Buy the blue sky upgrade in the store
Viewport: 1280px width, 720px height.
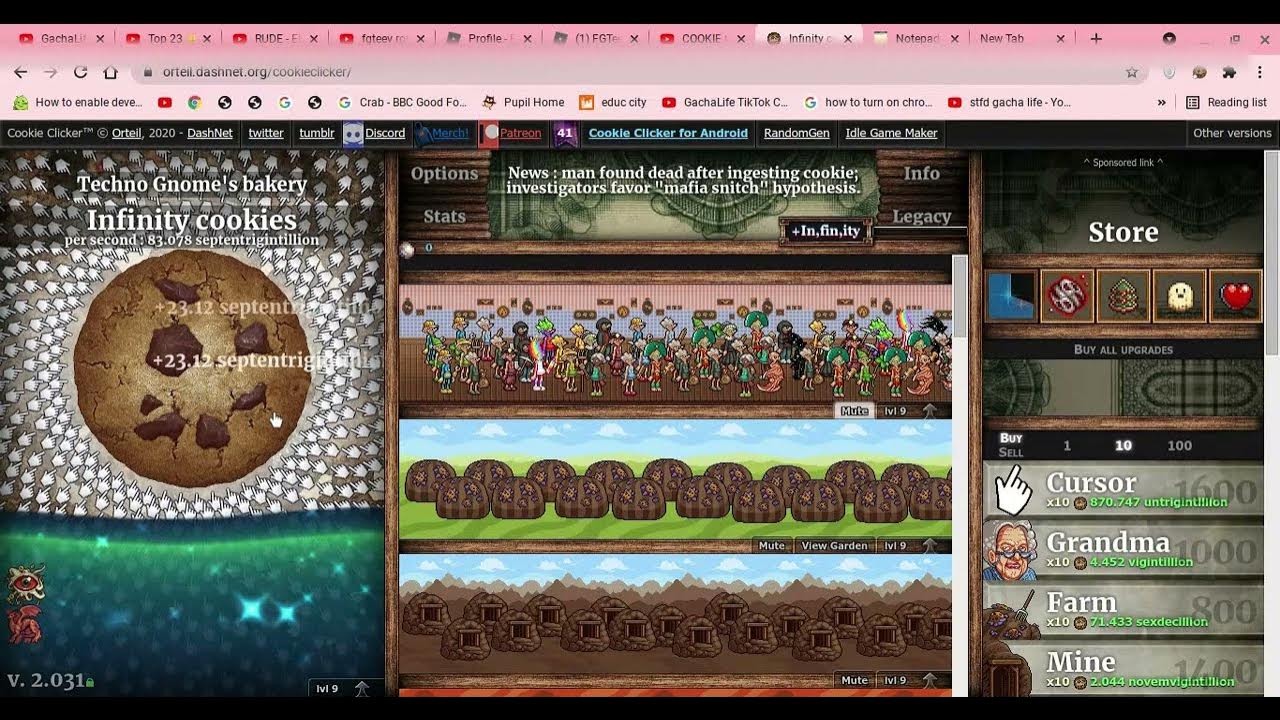tap(1011, 297)
